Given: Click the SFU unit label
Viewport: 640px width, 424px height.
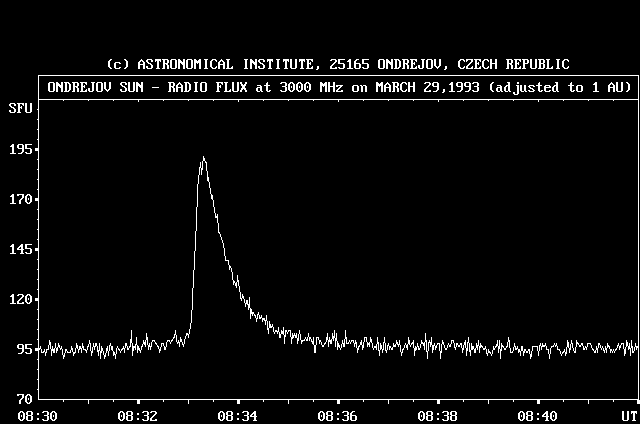Looking at the screenshot, I should click(x=19, y=106).
